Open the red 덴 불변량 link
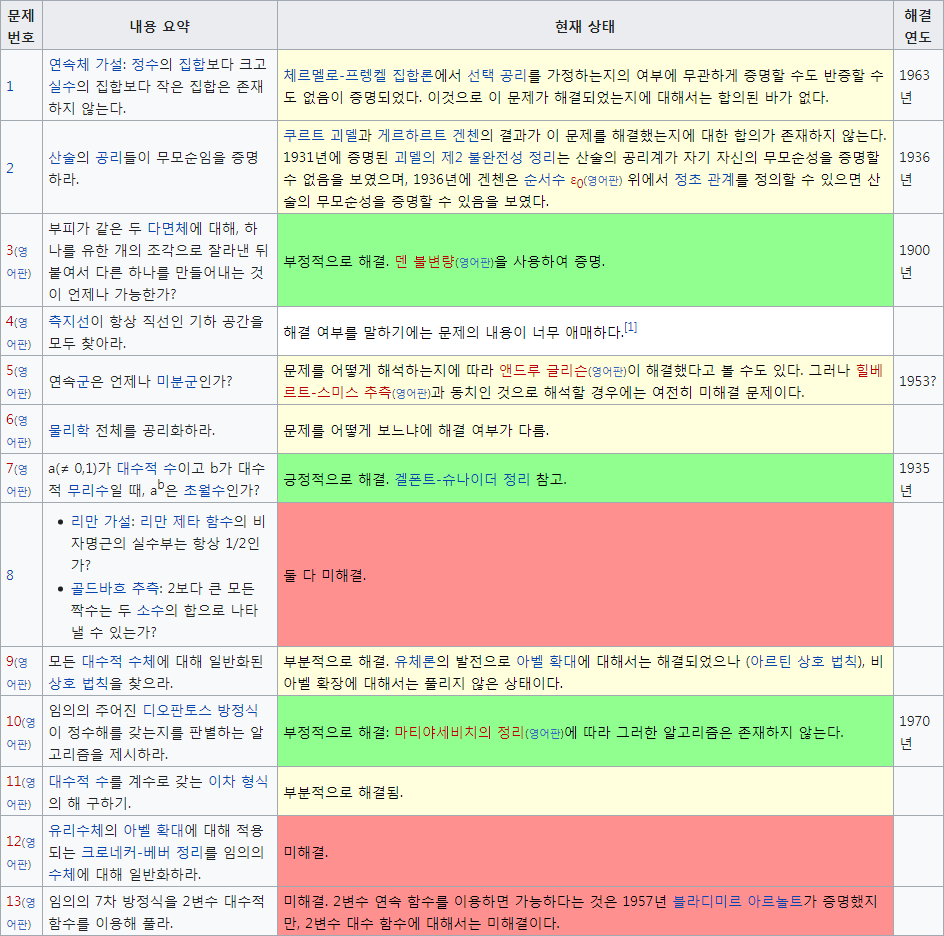 pos(424,261)
